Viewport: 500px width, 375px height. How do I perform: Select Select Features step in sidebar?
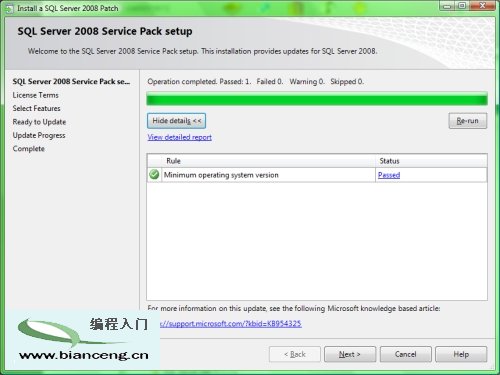coord(36,109)
